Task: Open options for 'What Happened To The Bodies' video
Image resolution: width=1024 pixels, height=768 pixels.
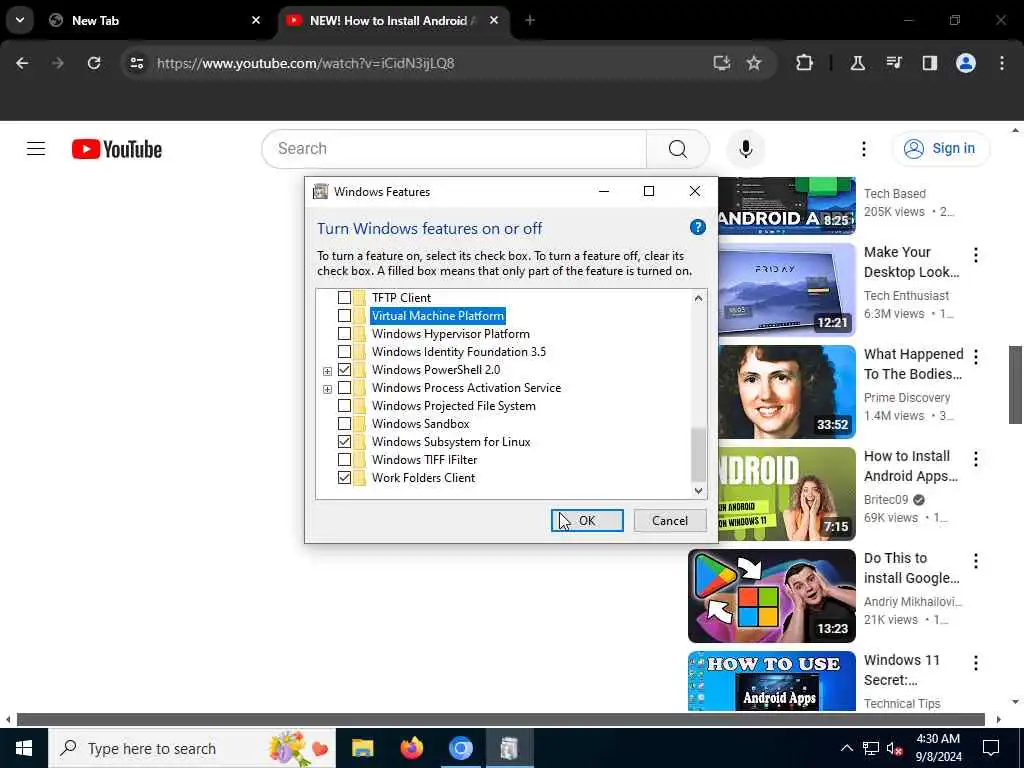Action: pyautogui.click(x=976, y=357)
